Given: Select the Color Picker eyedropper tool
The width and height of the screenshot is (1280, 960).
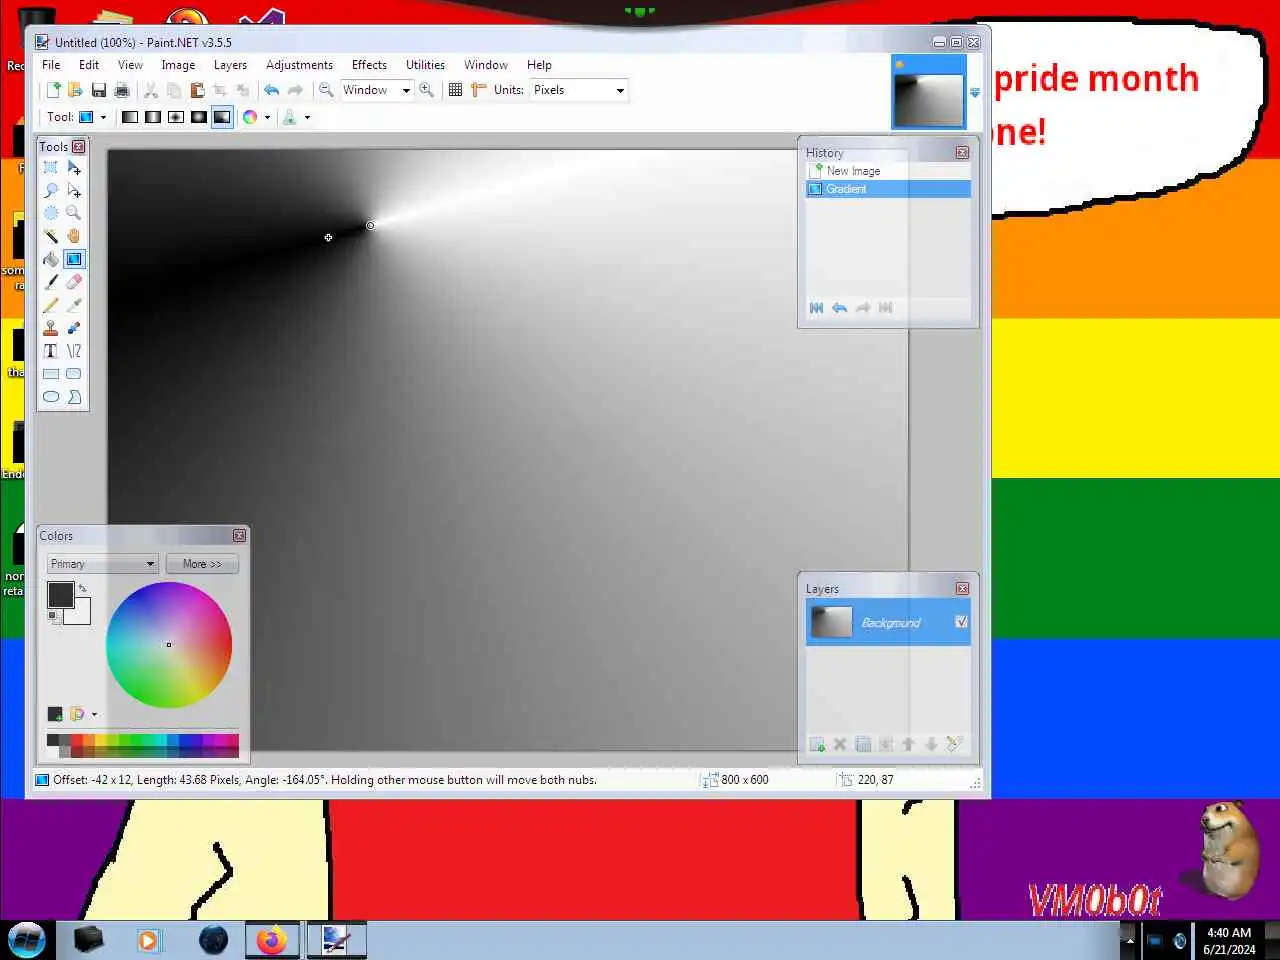Looking at the screenshot, I should pos(74,305).
